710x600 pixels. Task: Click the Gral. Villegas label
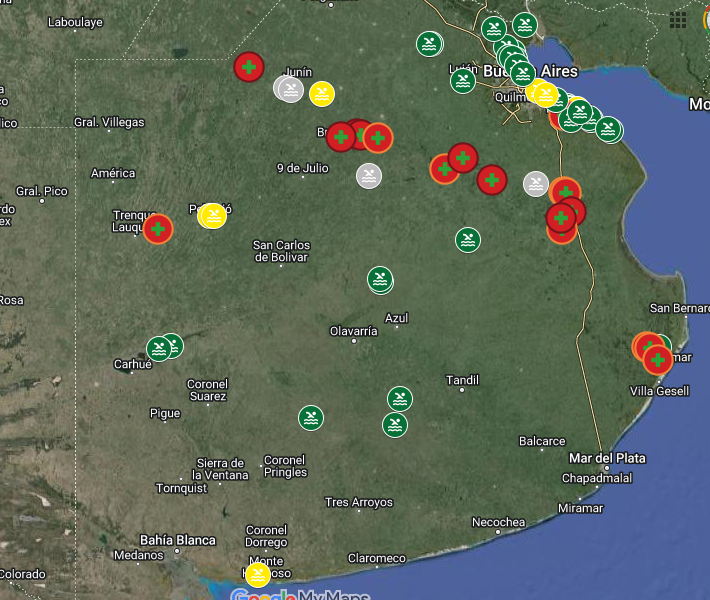click(109, 122)
